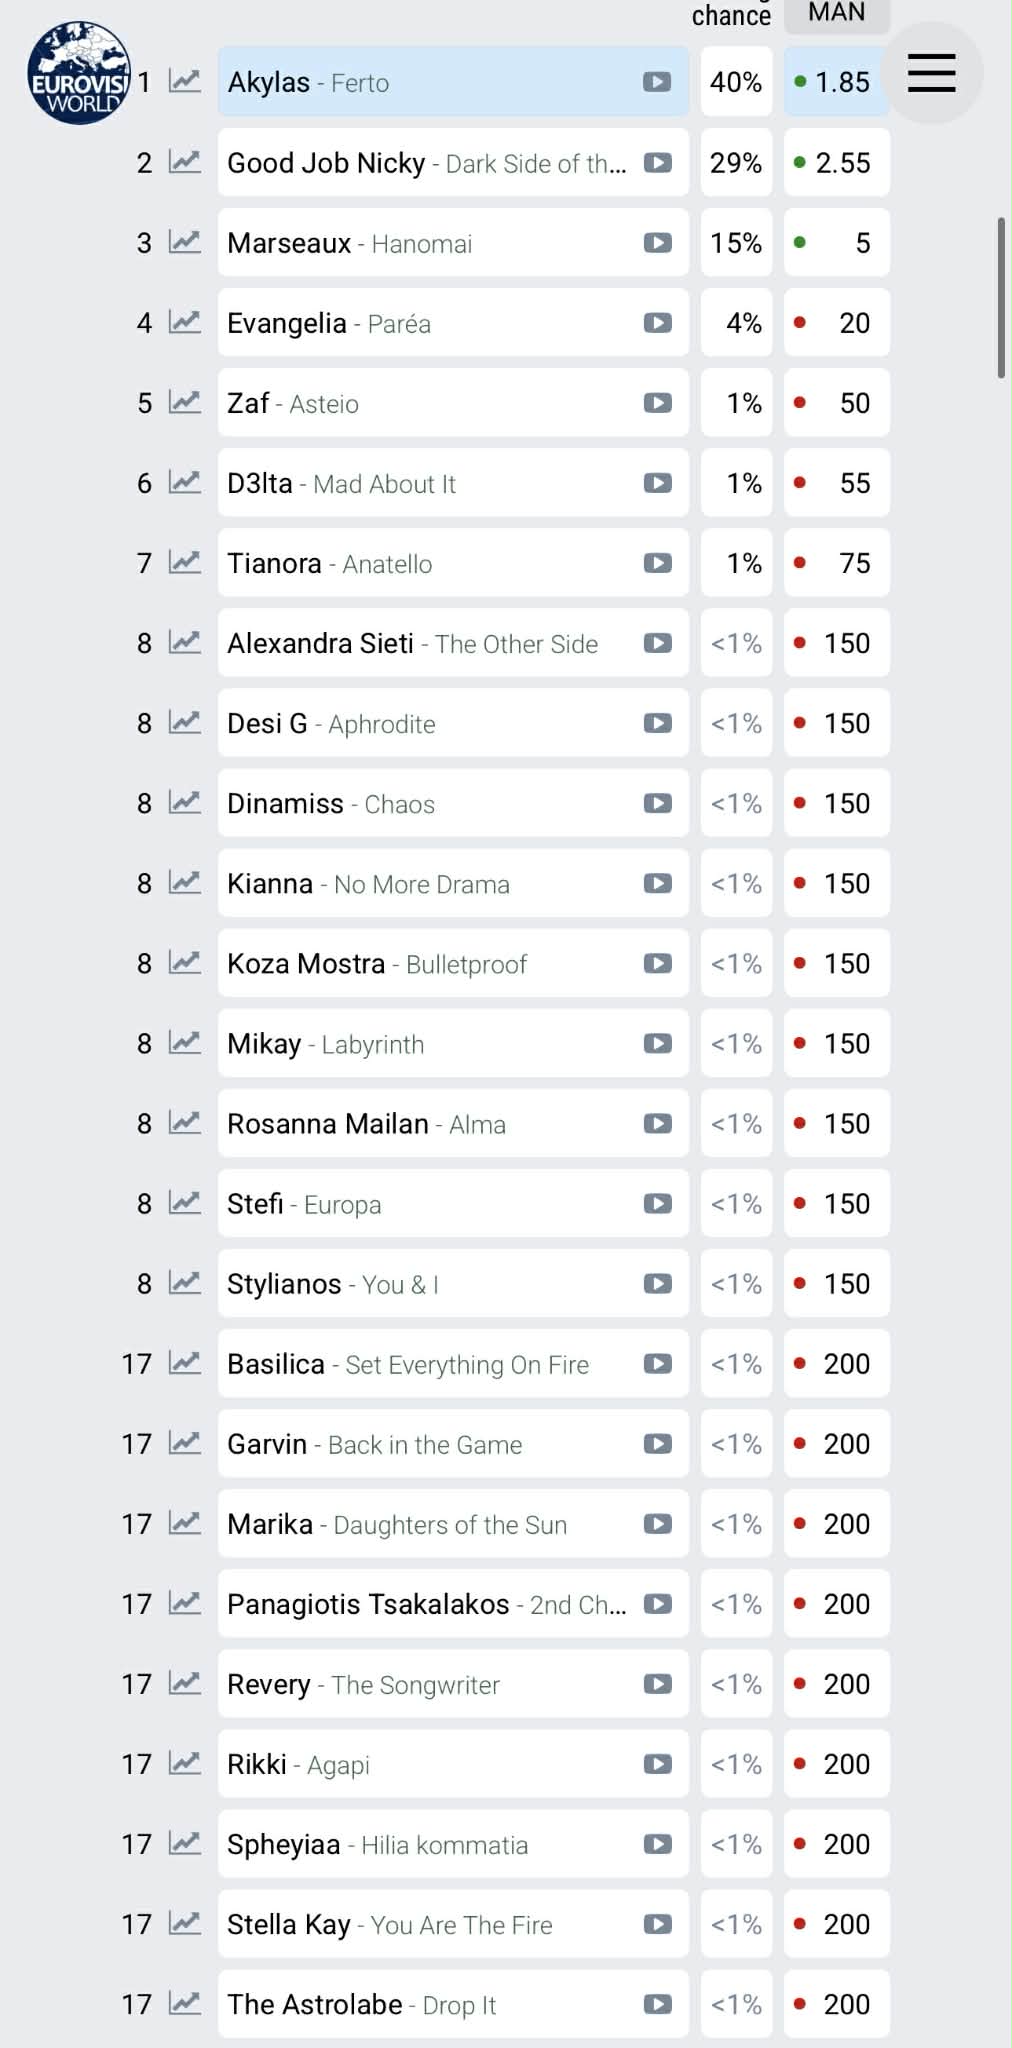Play Stefi Europa video

[657, 1203]
